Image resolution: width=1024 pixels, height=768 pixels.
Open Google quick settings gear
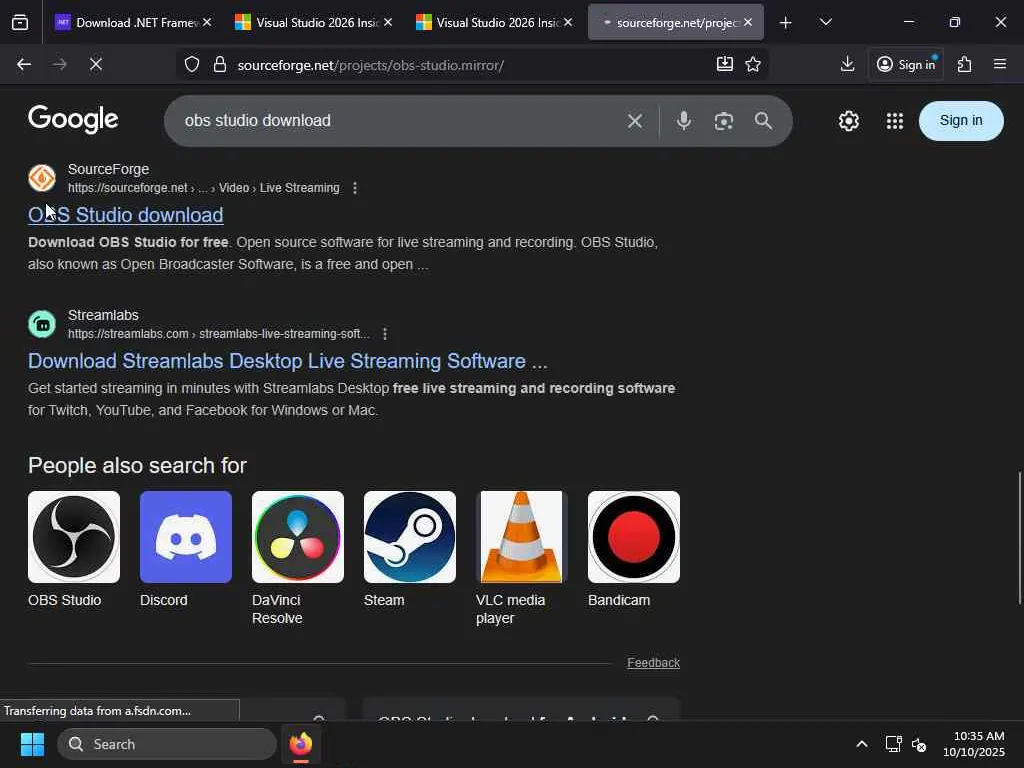(848, 121)
